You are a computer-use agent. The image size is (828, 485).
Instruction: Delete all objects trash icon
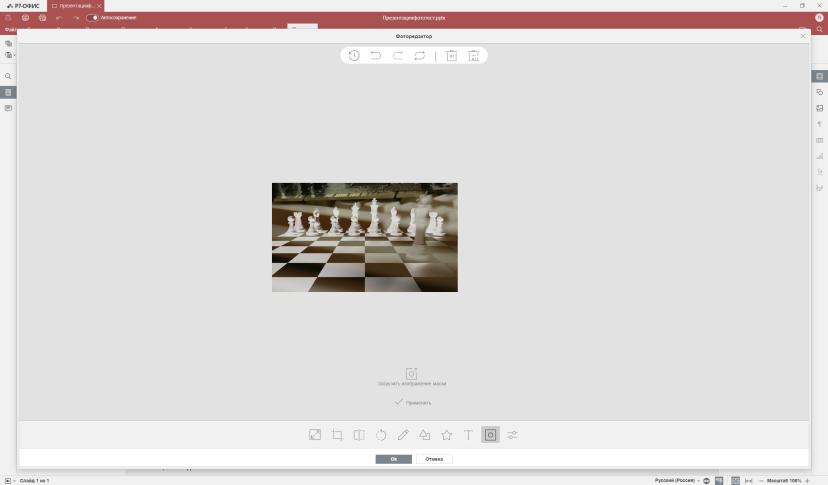coord(474,56)
